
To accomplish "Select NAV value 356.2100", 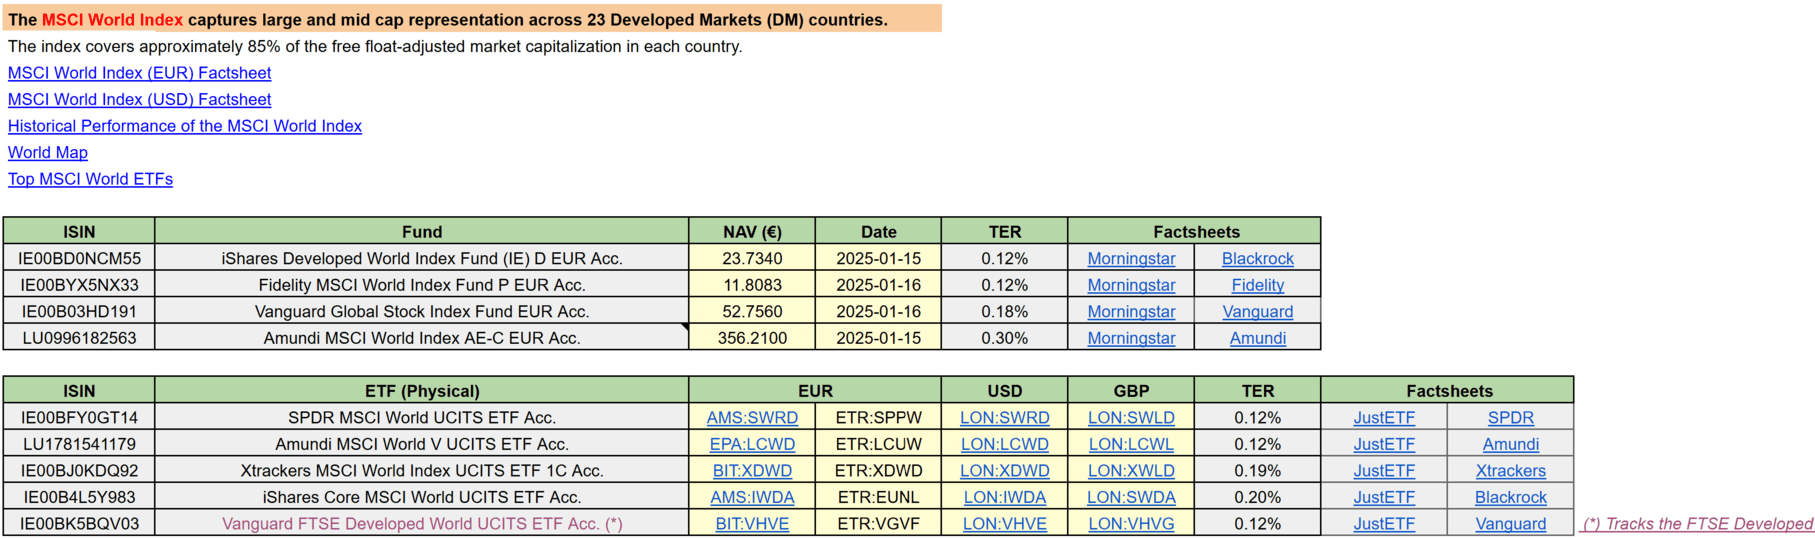I will tap(752, 338).
